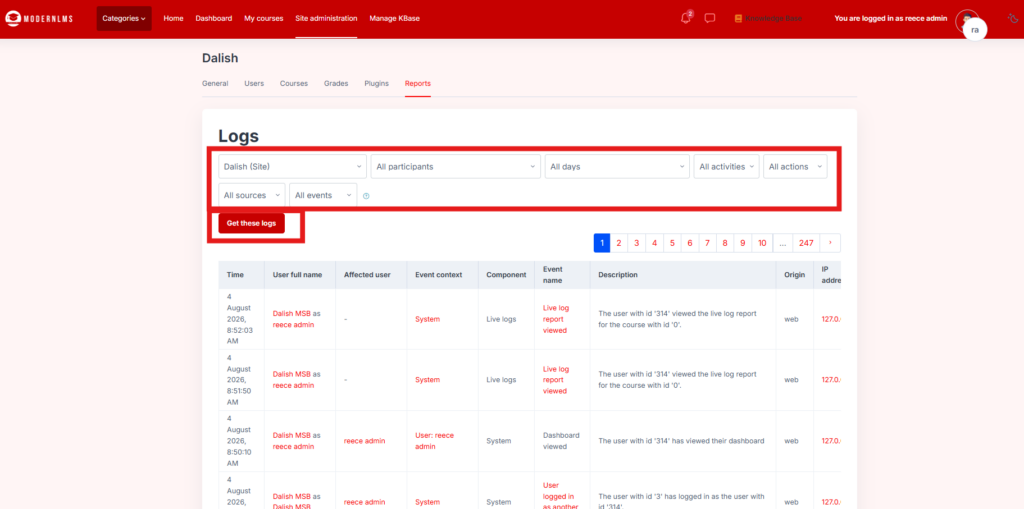Screen dimensions: 1024x509
Task: Go to page 4 of logs
Action: pyautogui.click(x=654, y=243)
